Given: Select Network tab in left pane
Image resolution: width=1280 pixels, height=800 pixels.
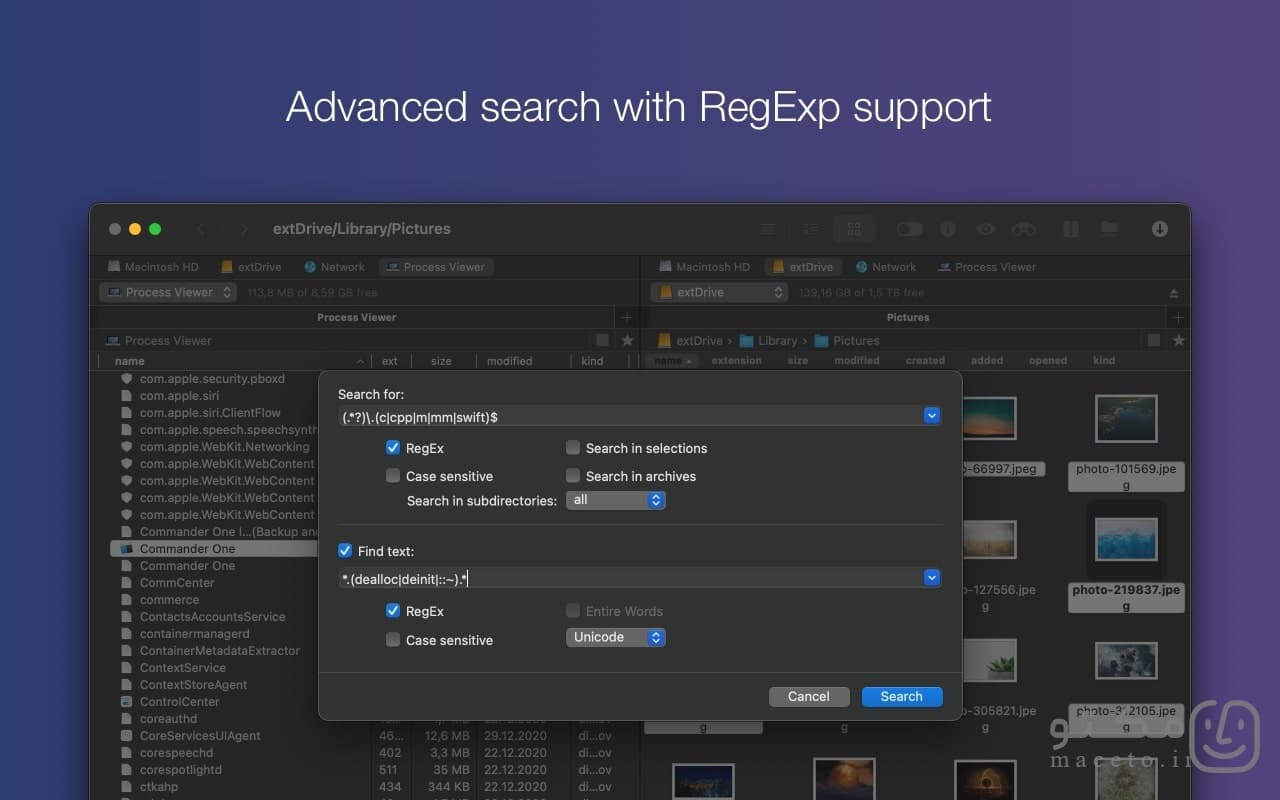Looking at the screenshot, I should pyautogui.click(x=334, y=267).
